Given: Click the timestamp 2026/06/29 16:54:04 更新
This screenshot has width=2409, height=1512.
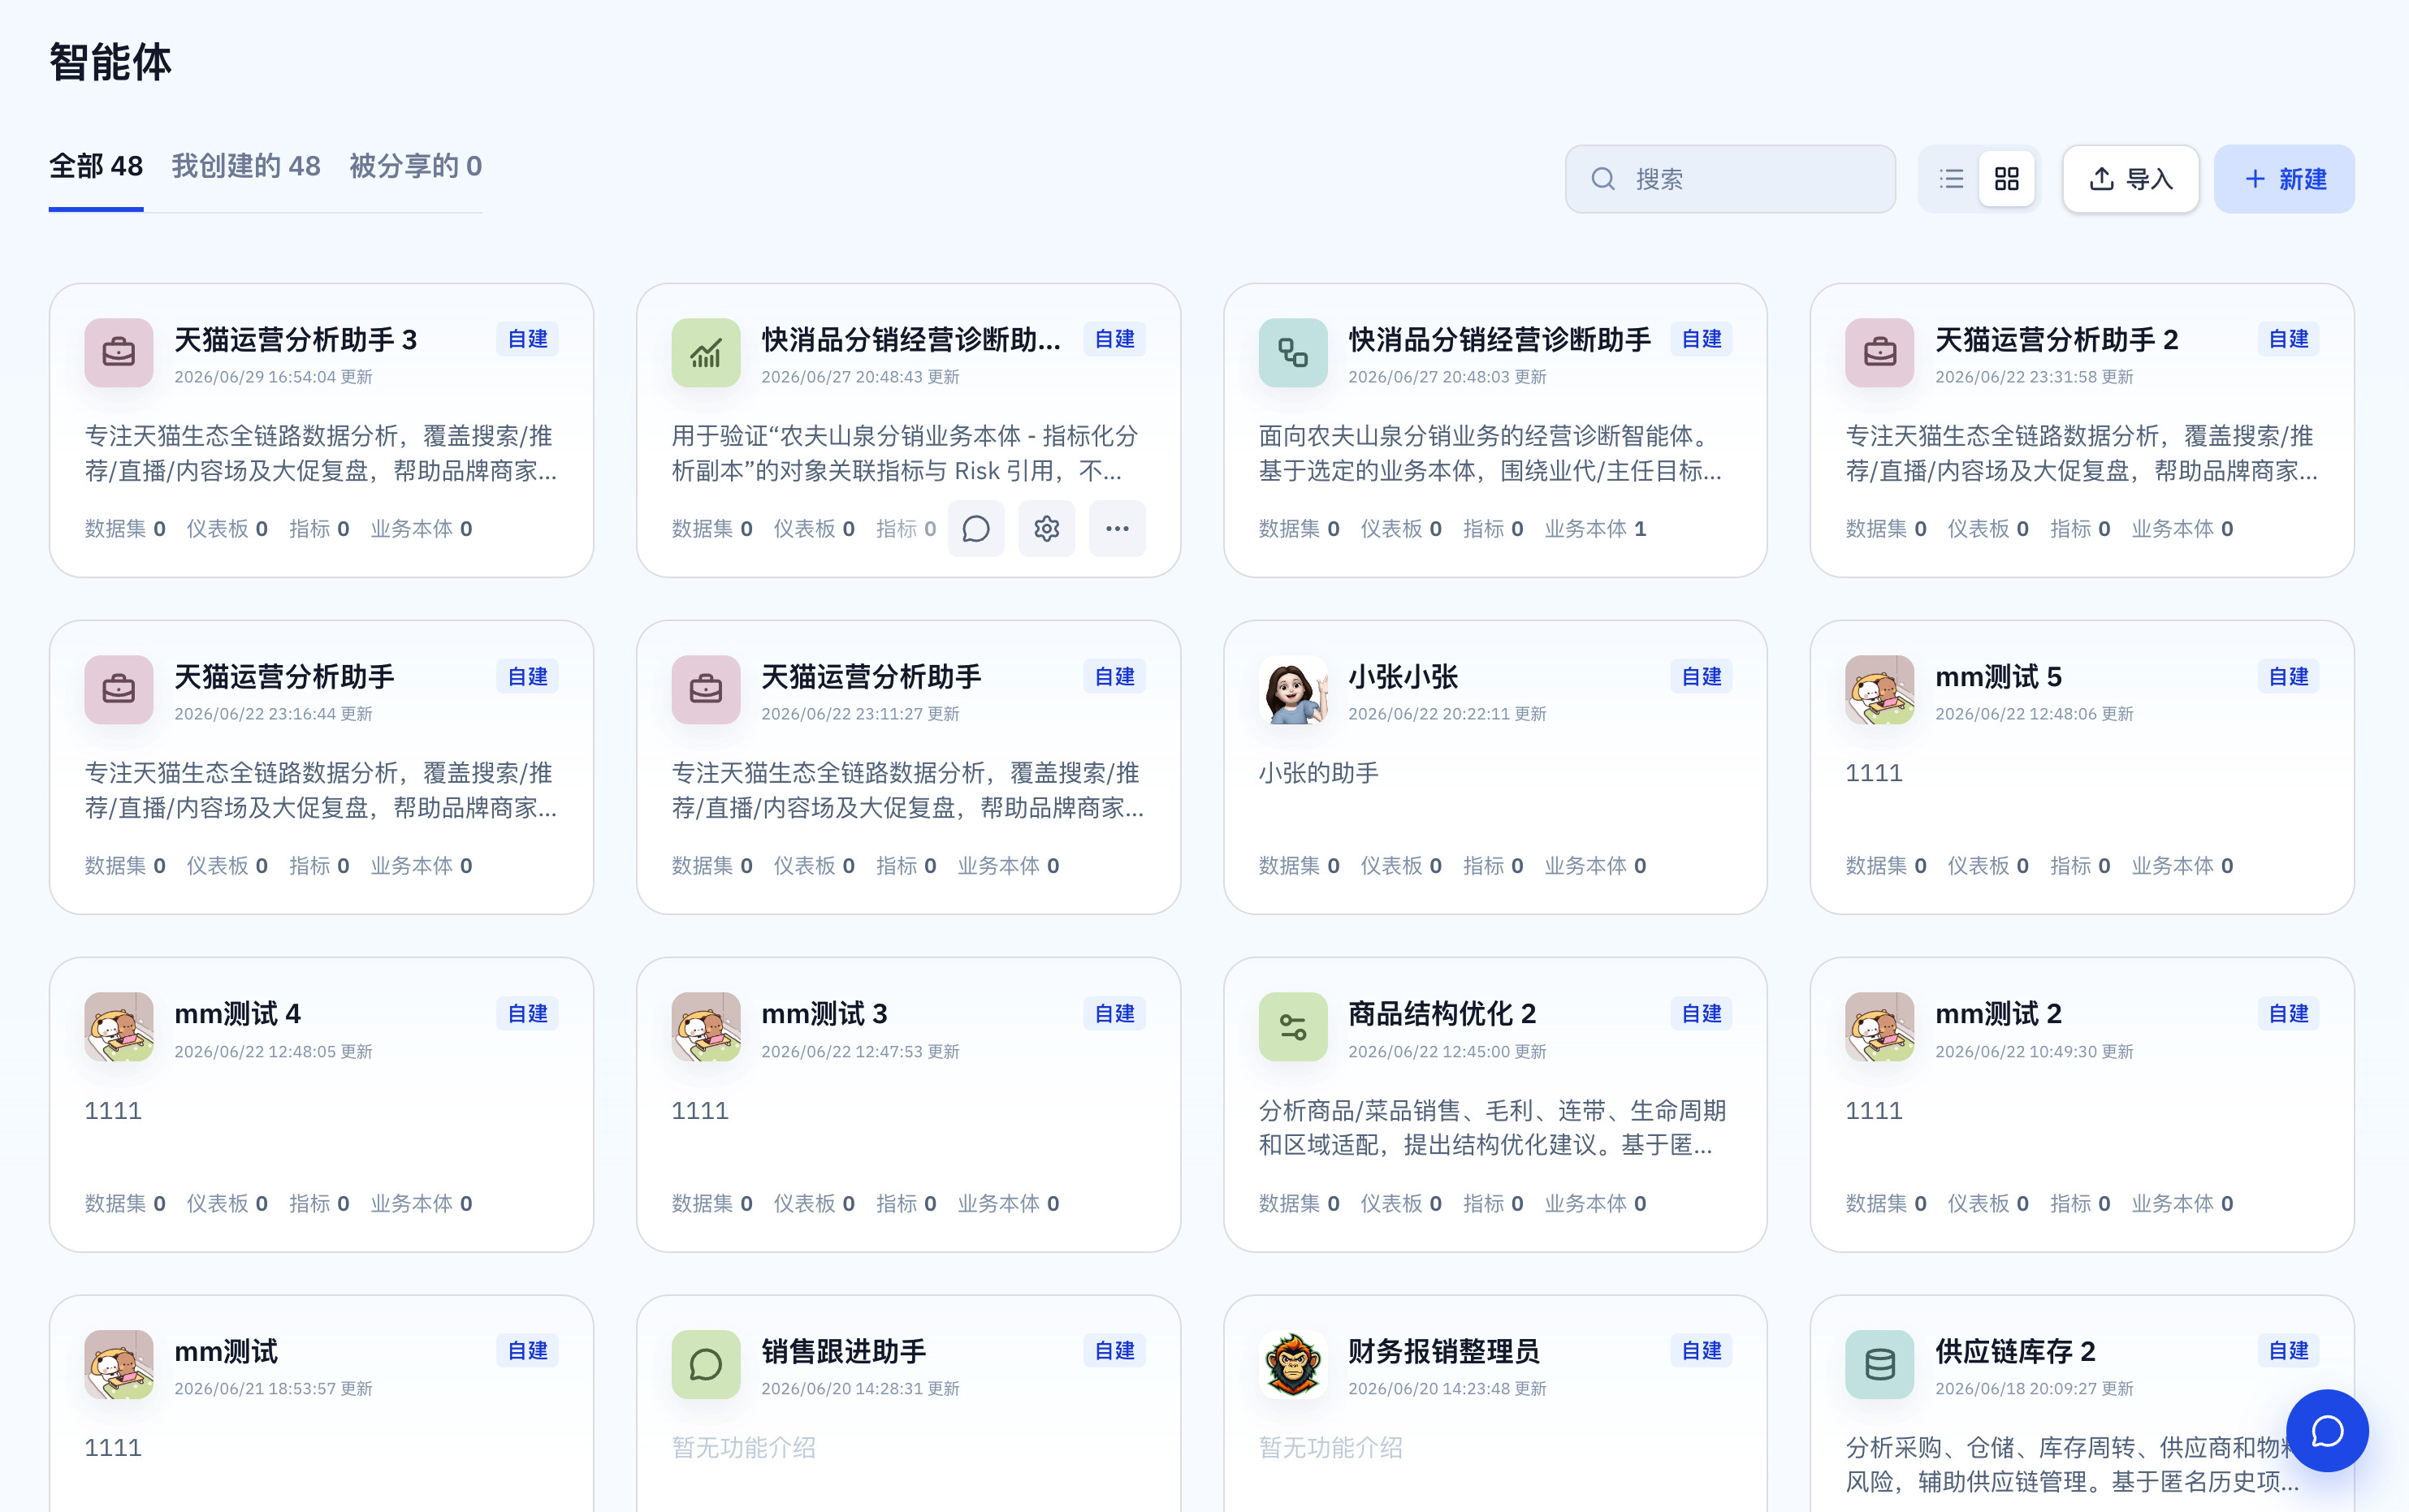Looking at the screenshot, I should 274,377.
